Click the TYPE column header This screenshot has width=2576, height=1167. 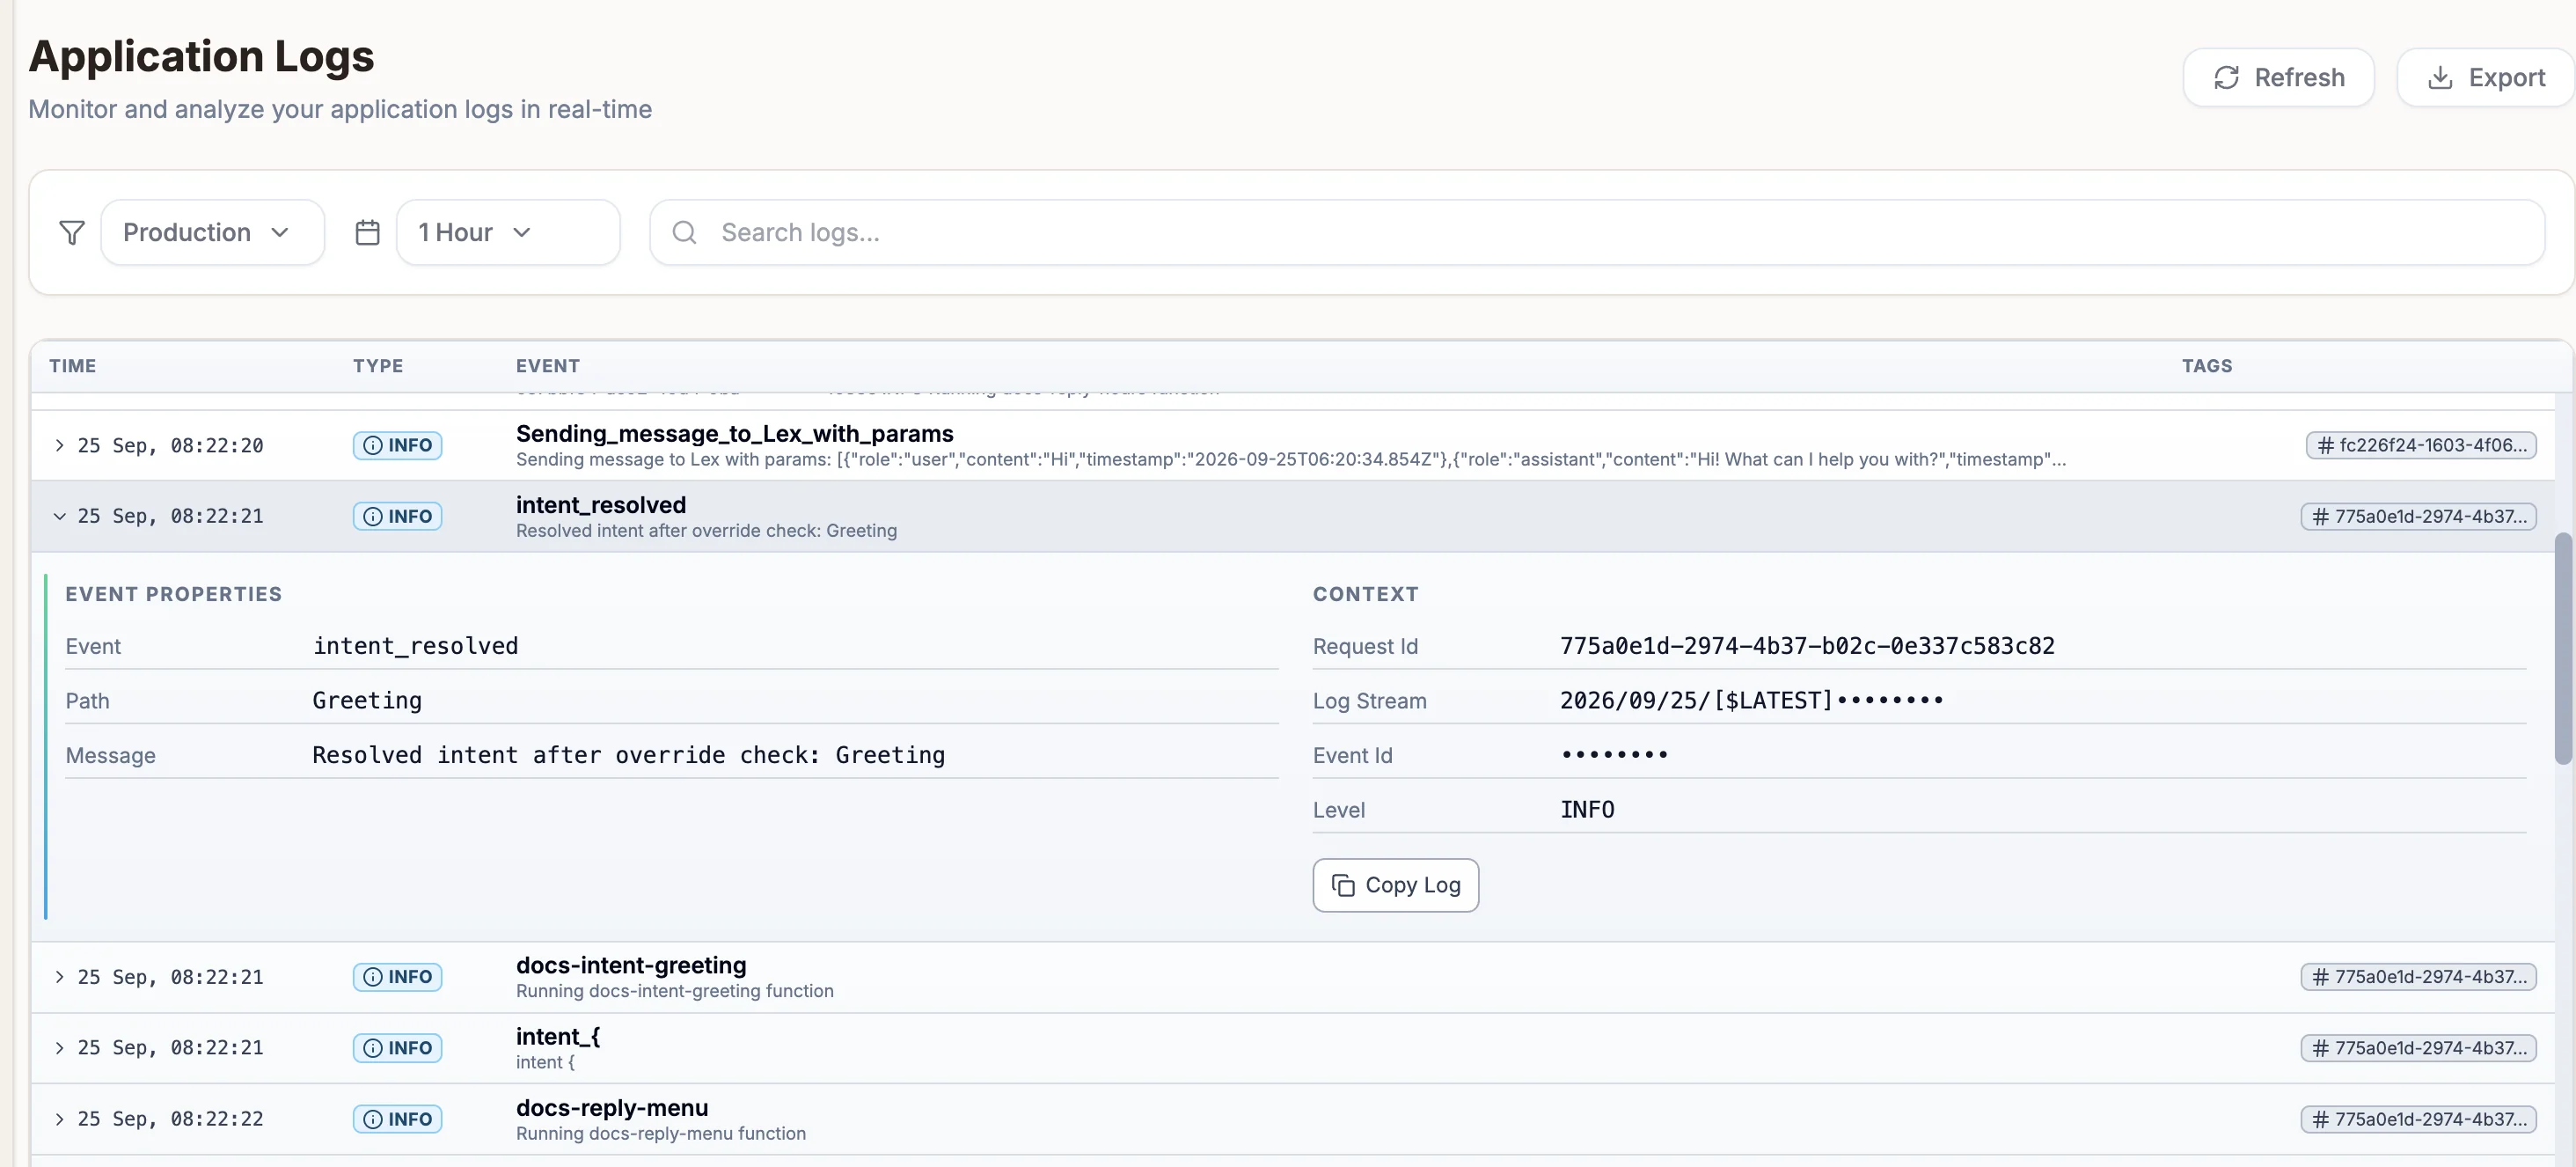pyautogui.click(x=378, y=366)
